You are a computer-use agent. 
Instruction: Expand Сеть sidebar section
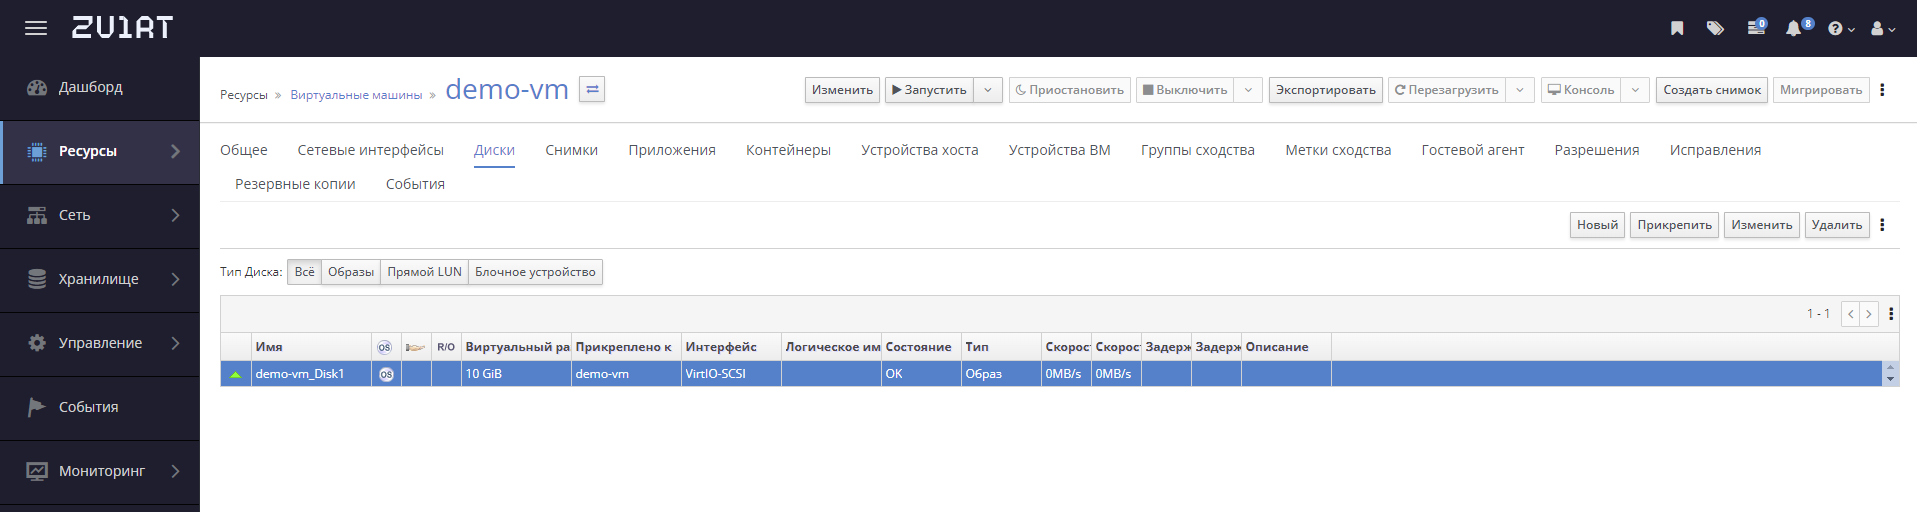point(100,216)
